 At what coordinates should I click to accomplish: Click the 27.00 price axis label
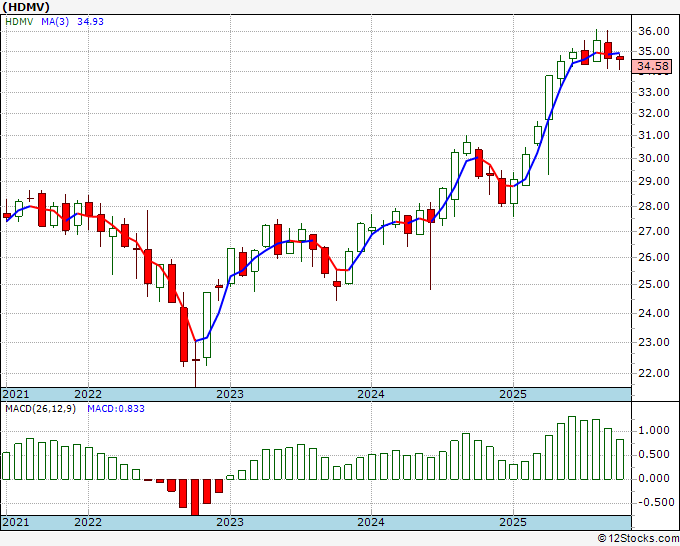(654, 232)
